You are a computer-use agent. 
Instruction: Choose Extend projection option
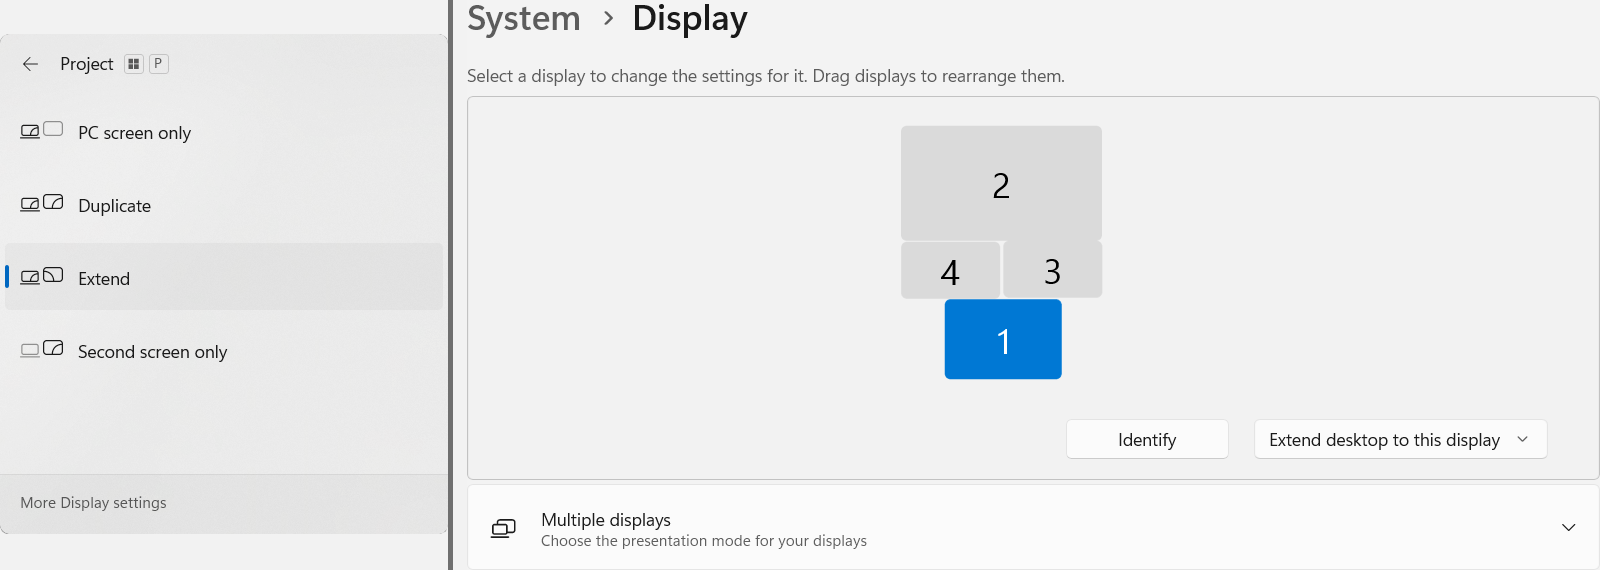(224, 277)
